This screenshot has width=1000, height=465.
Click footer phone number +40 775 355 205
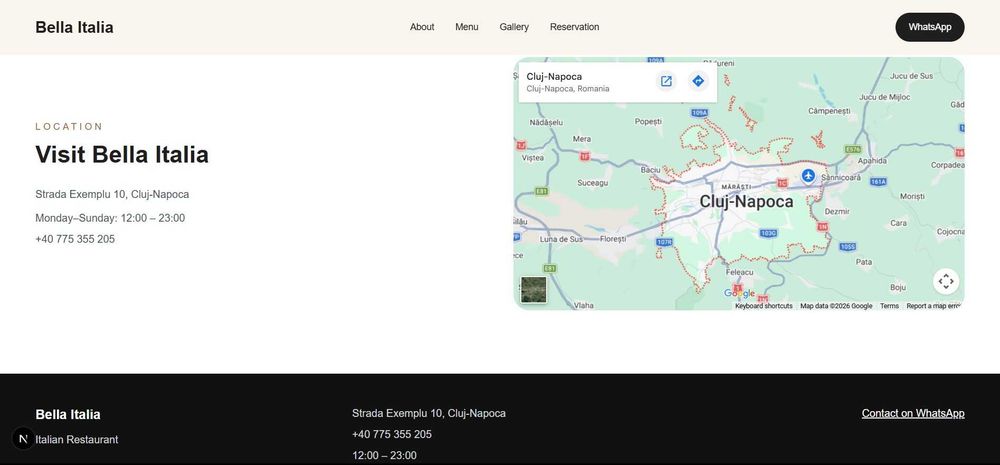click(x=392, y=434)
